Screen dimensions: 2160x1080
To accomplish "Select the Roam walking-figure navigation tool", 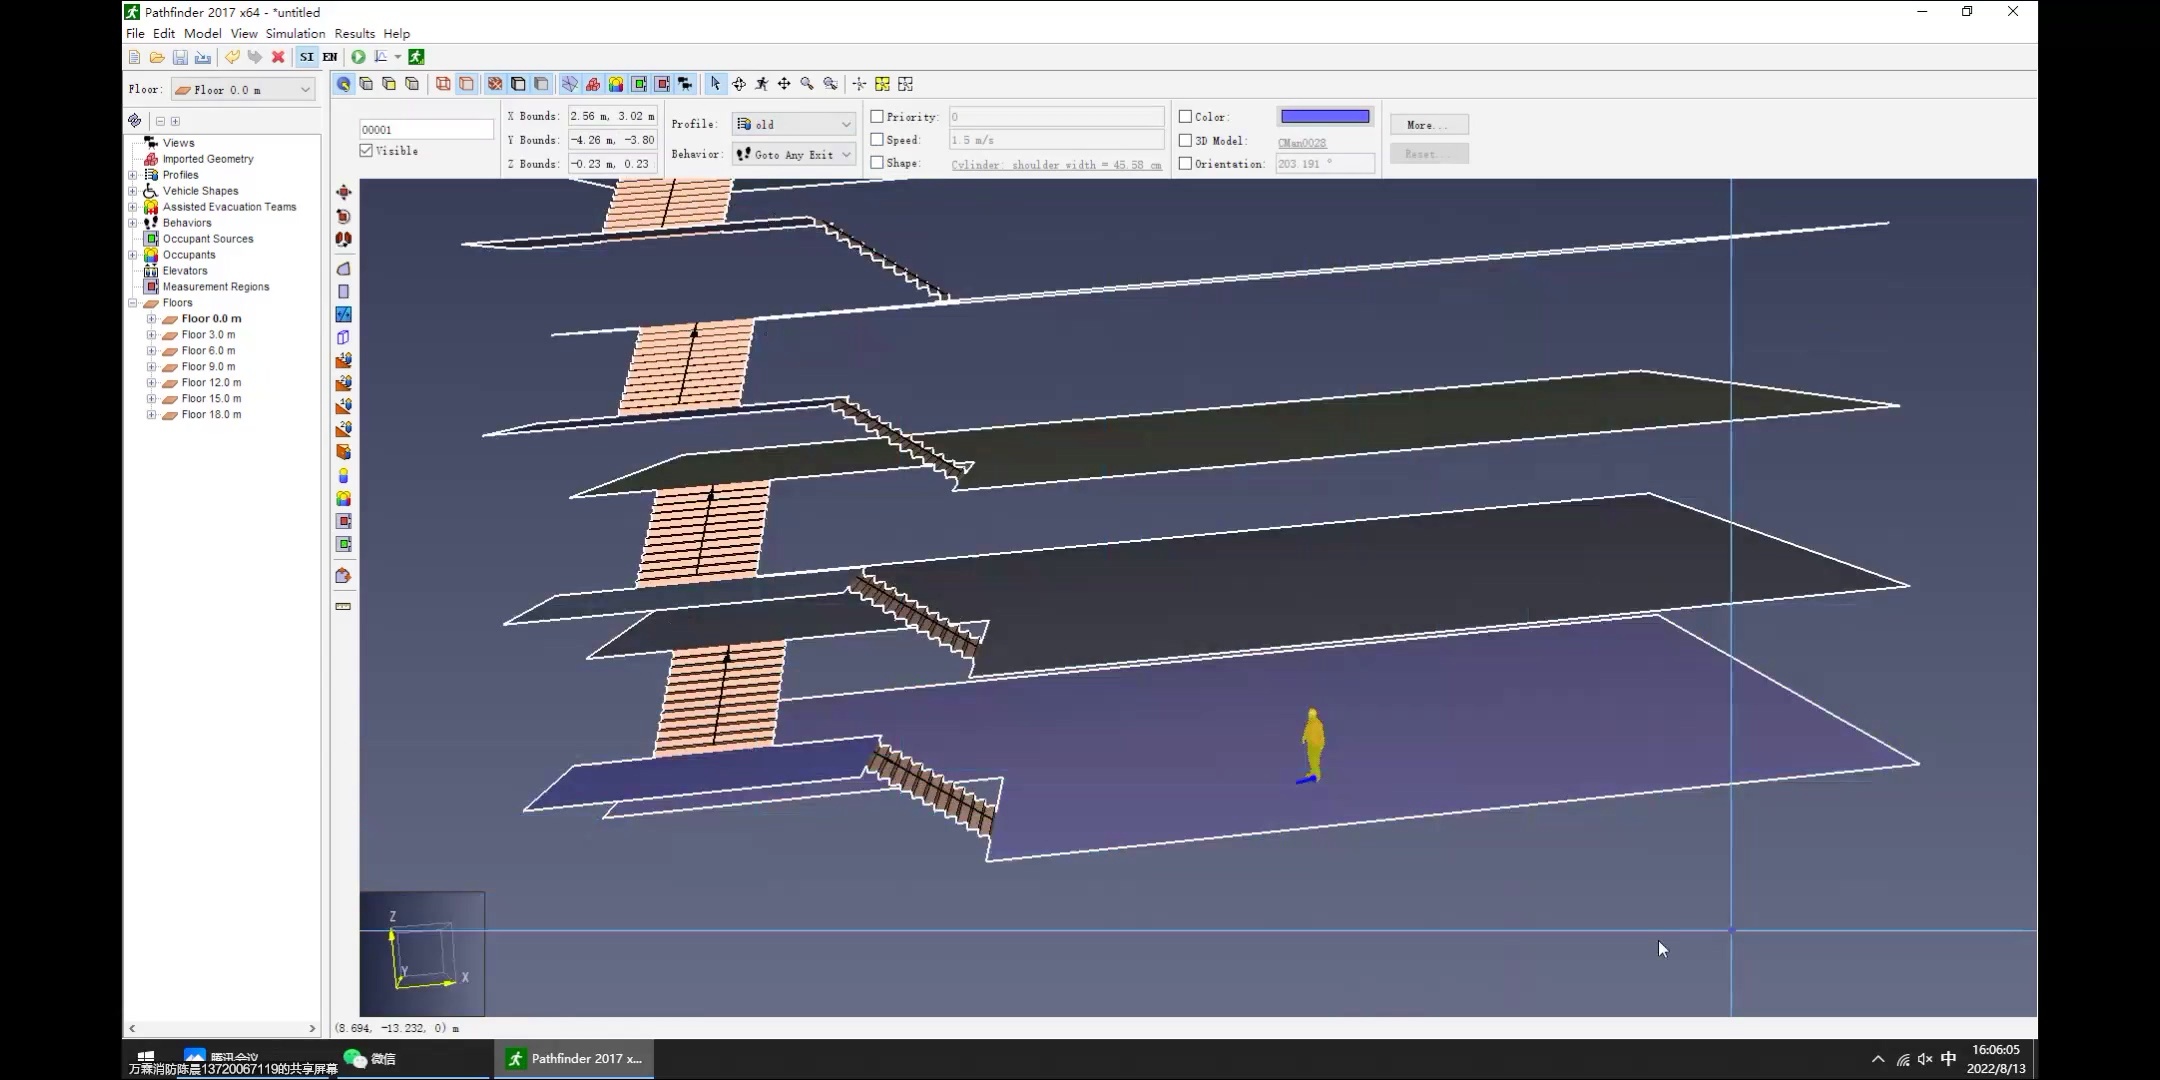I will (761, 84).
